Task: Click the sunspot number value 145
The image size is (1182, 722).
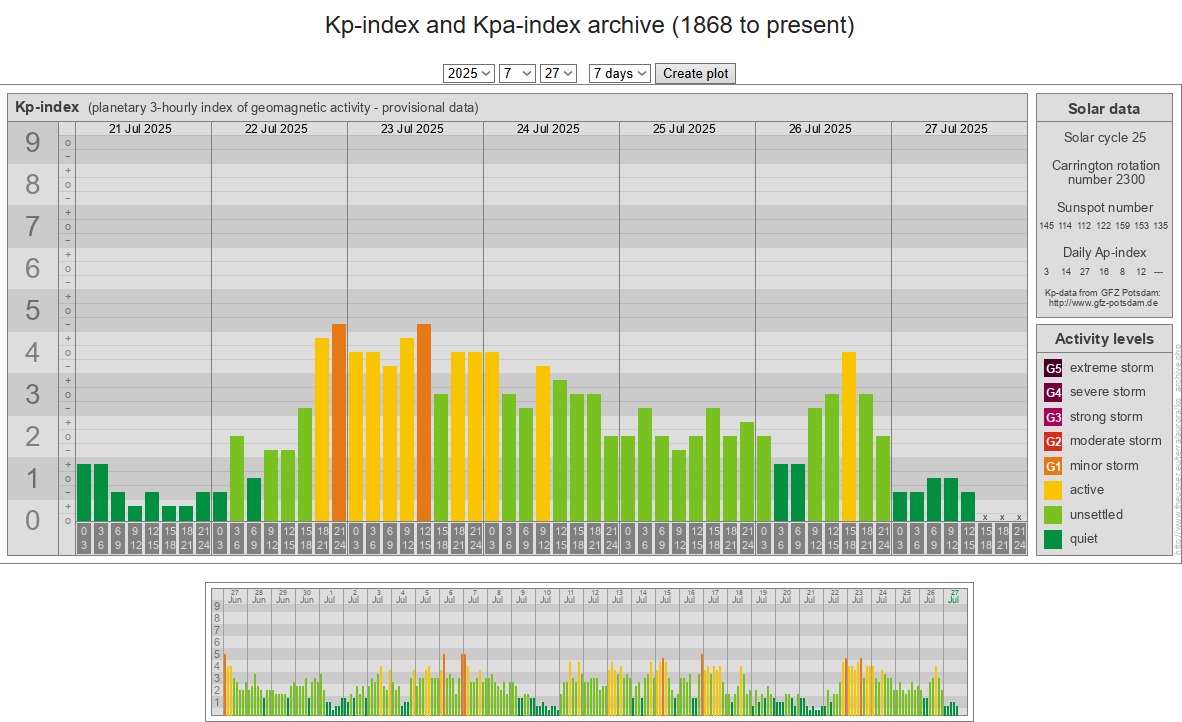Action: [x=1046, y=225]
